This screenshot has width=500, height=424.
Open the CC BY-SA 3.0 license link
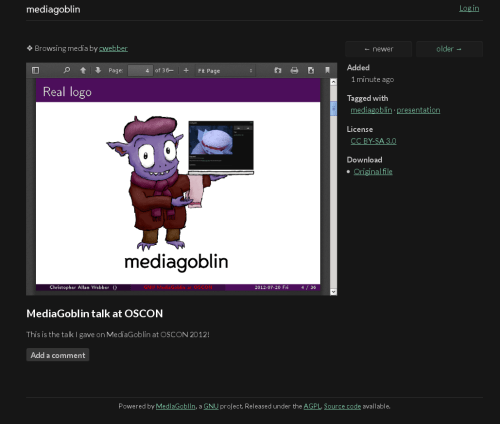(x=373, y=141)
